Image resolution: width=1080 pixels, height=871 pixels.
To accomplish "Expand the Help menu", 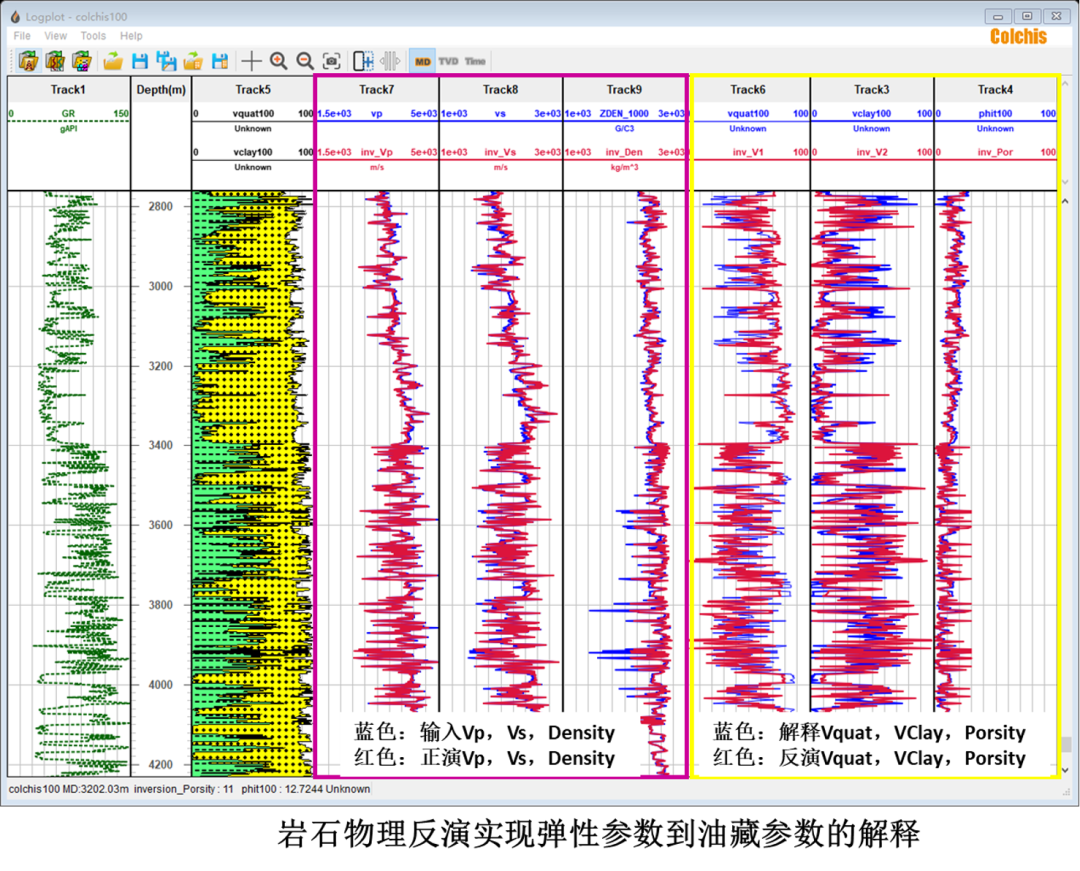I will pyautogui.click(x=131, y=36).
